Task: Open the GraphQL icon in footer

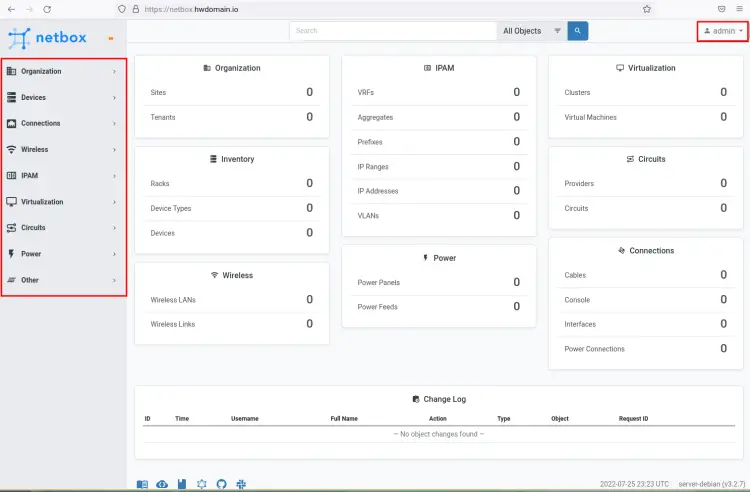Action: 201,484
